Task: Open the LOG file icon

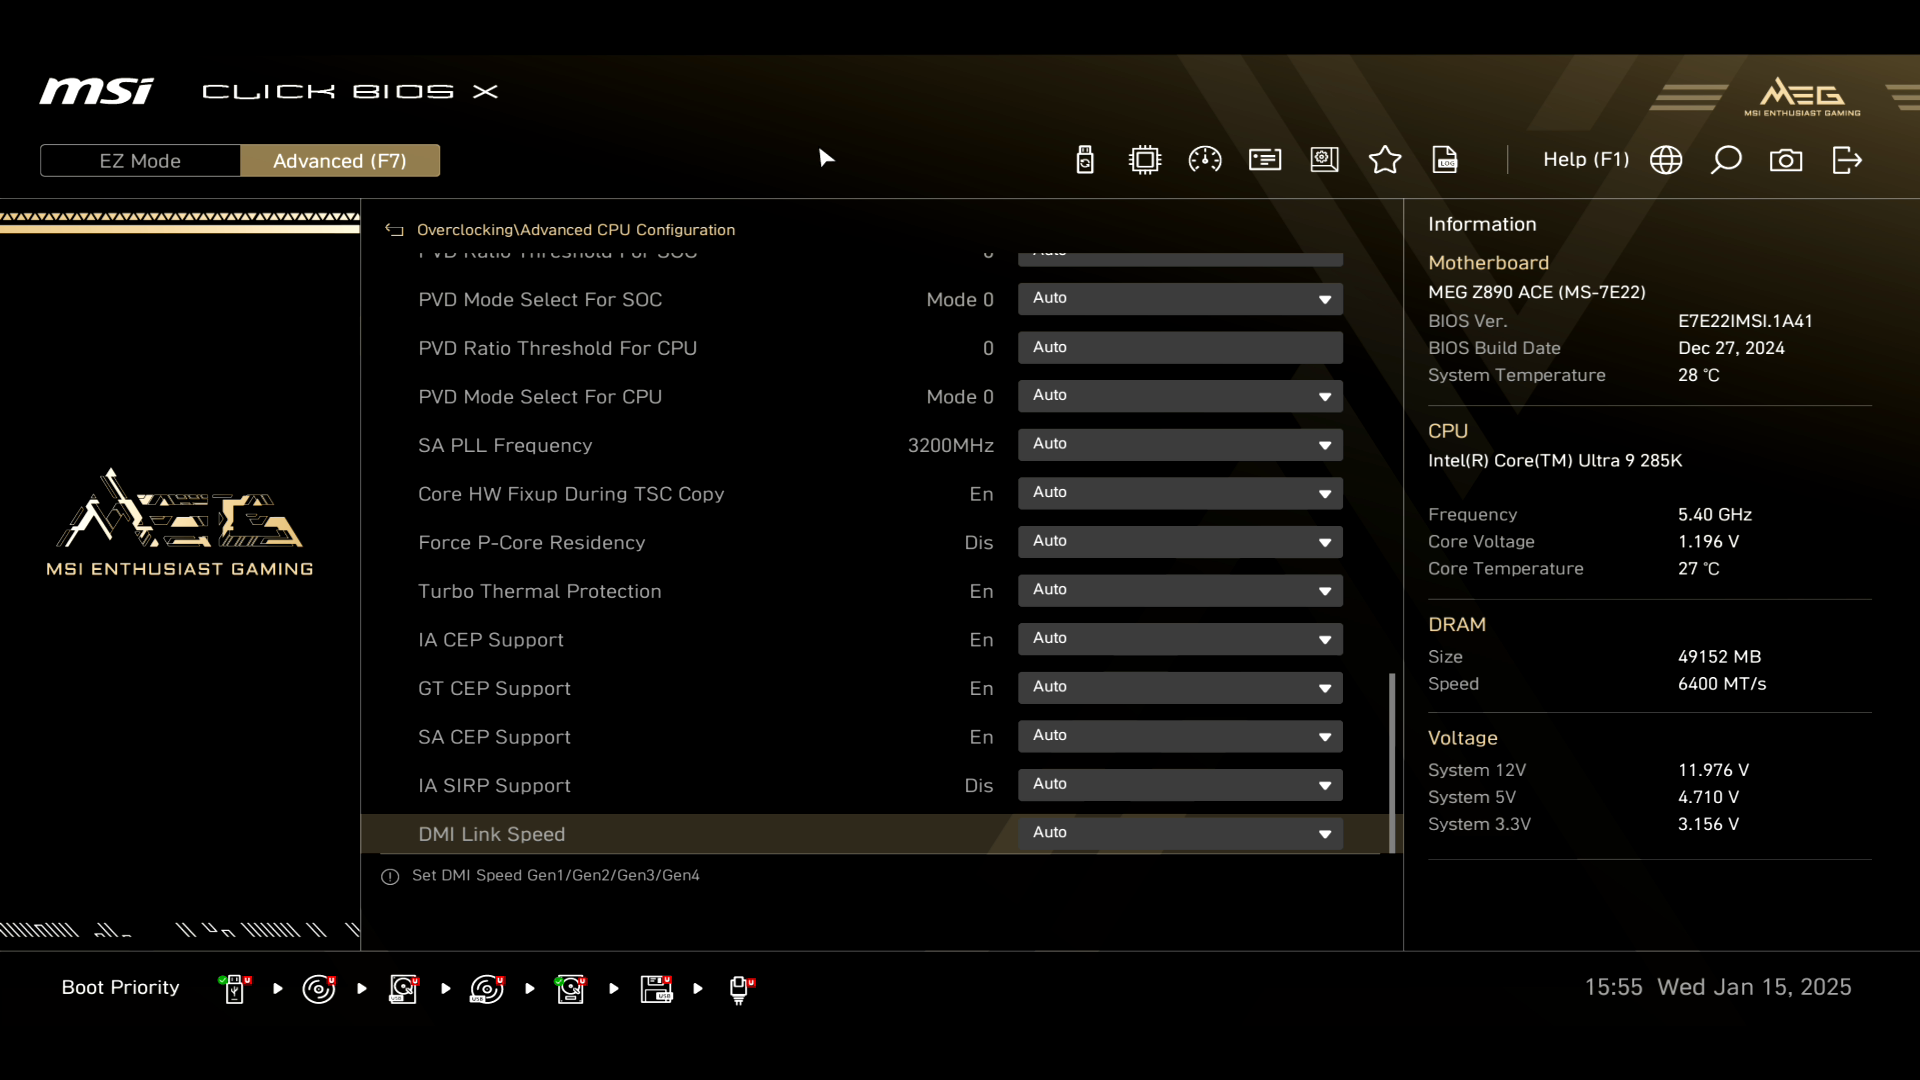Action: tap(1445, 160)
